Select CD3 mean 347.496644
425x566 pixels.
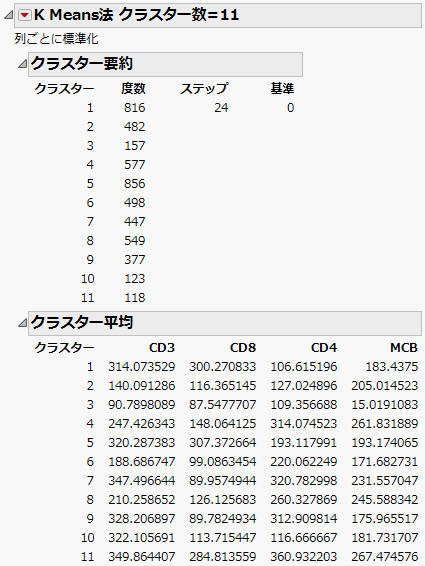(142, 481)
